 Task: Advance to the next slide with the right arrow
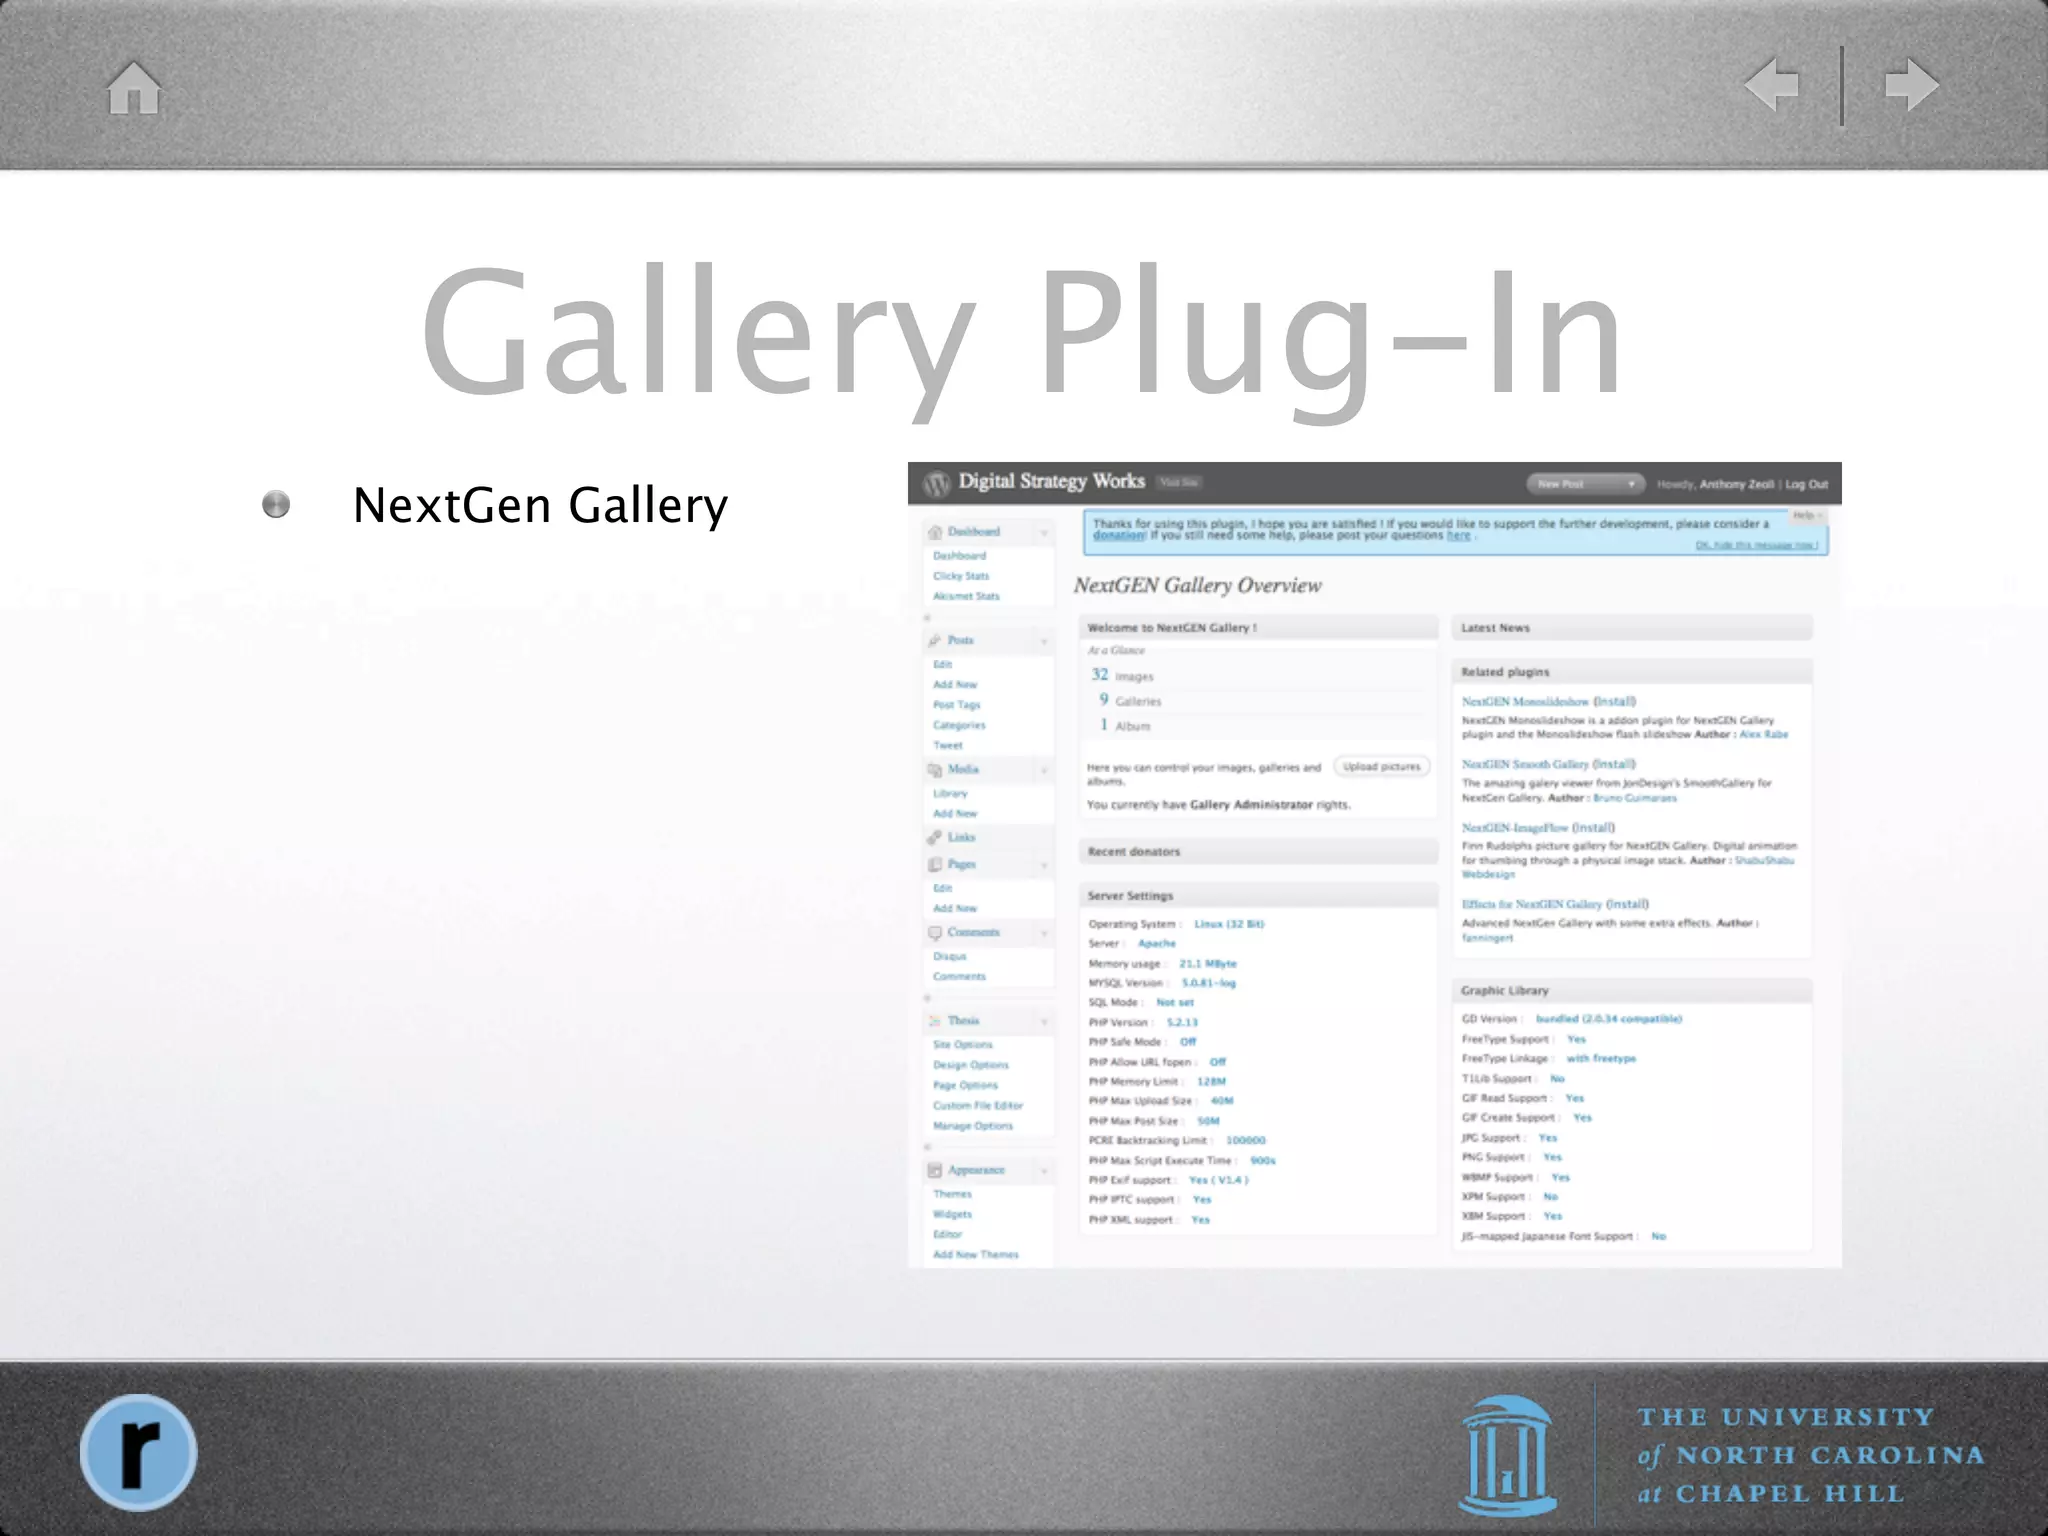pyautogui.click(x=1911, y=84)
